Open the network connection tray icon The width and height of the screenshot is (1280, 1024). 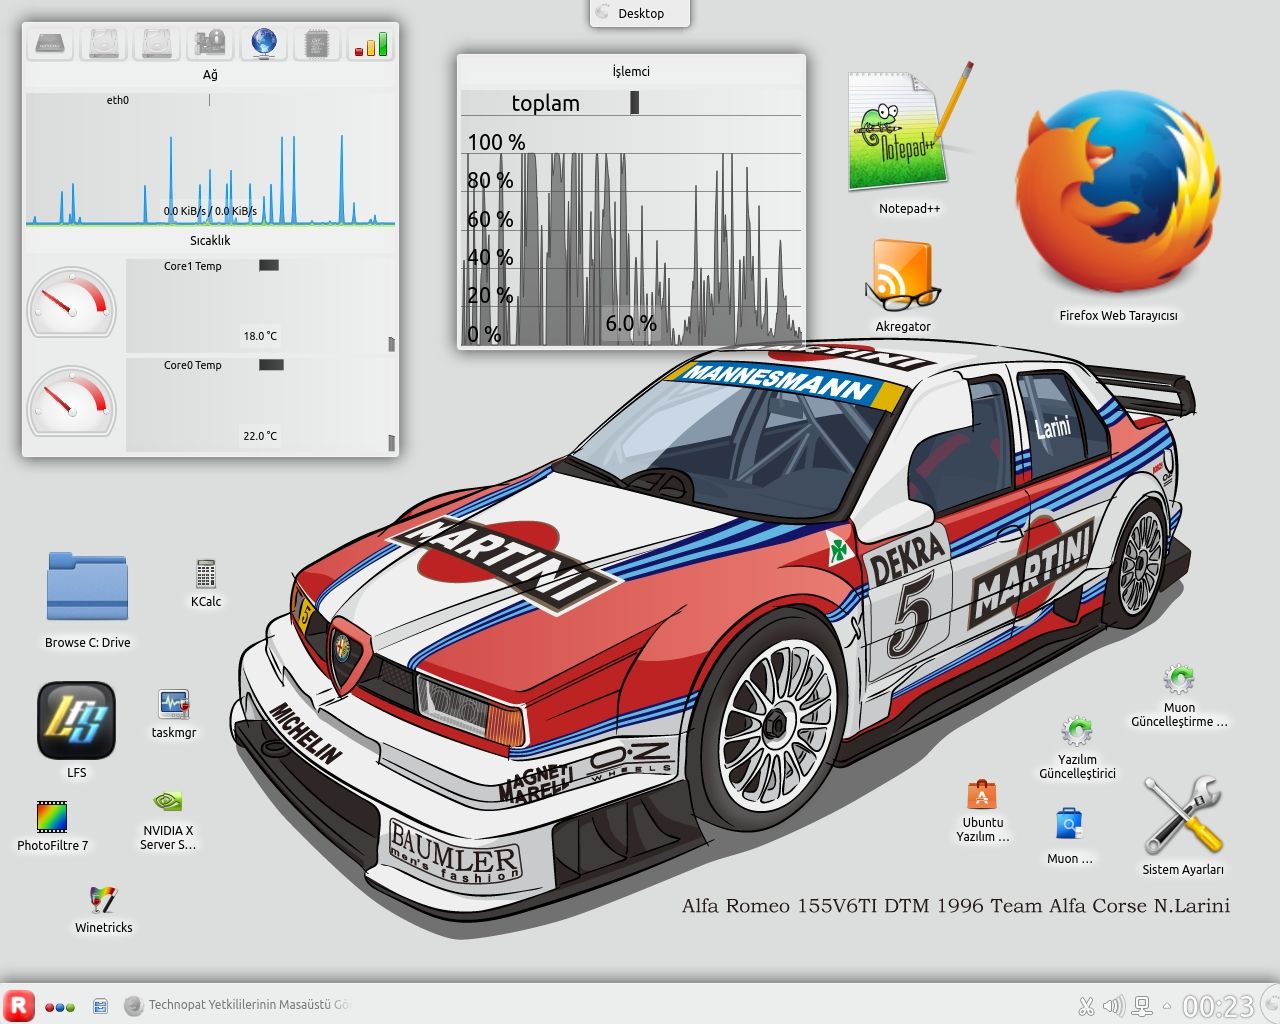[x=1141, y=1006]
